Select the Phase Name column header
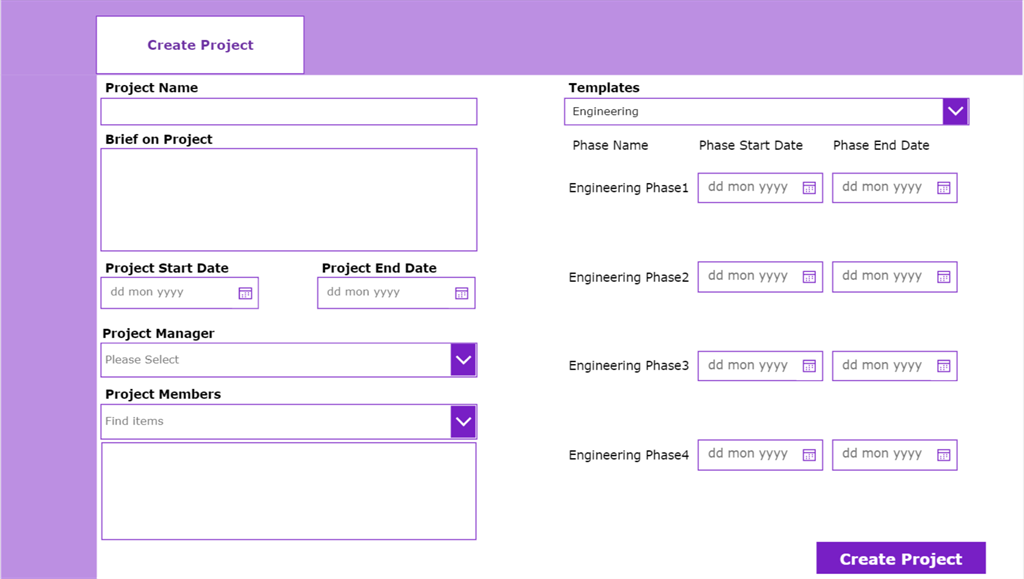 click(610, 146)
